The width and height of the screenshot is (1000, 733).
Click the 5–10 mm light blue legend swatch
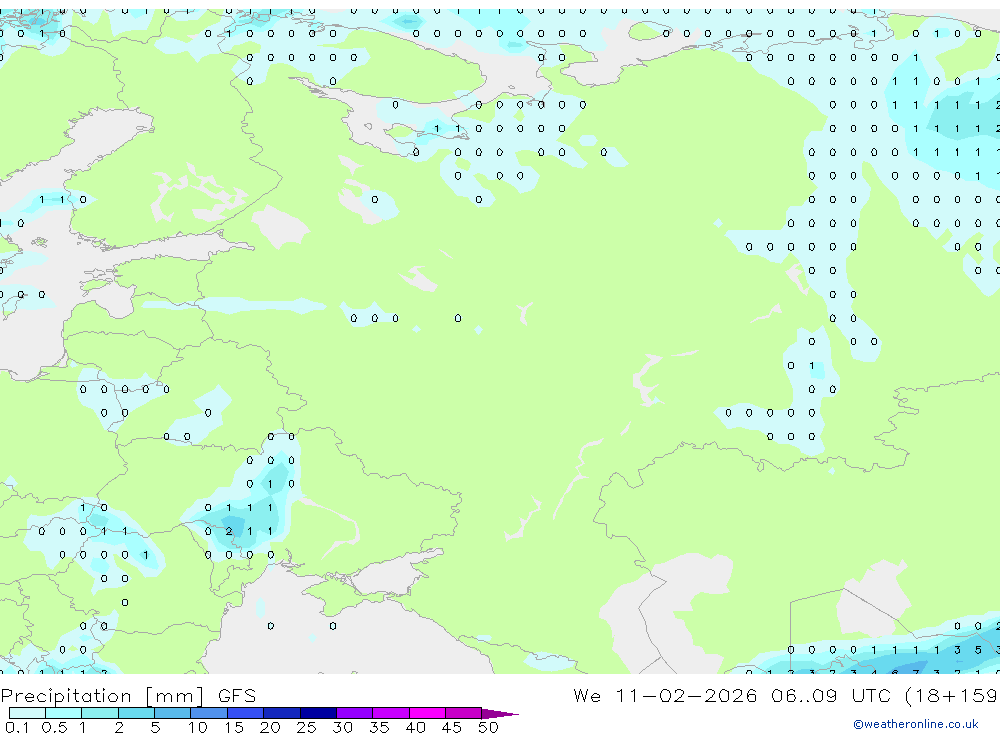click(x=172, y=713)
